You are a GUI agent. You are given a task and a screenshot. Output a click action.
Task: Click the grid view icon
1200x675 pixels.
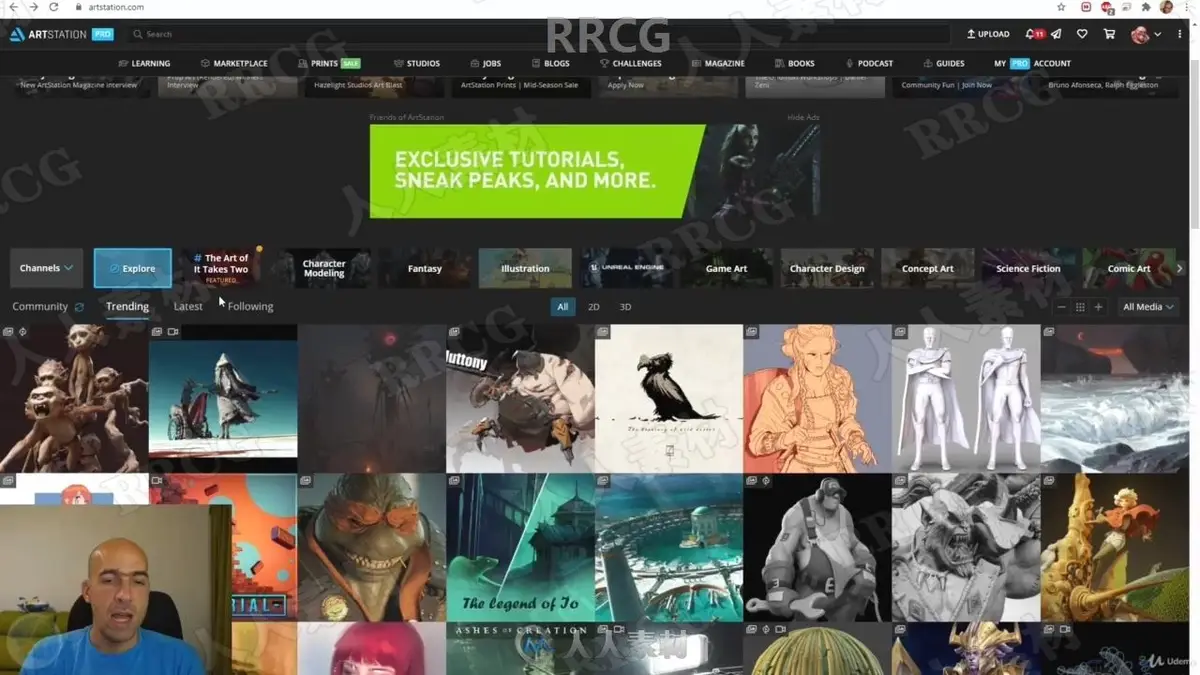pos(1080,307)
